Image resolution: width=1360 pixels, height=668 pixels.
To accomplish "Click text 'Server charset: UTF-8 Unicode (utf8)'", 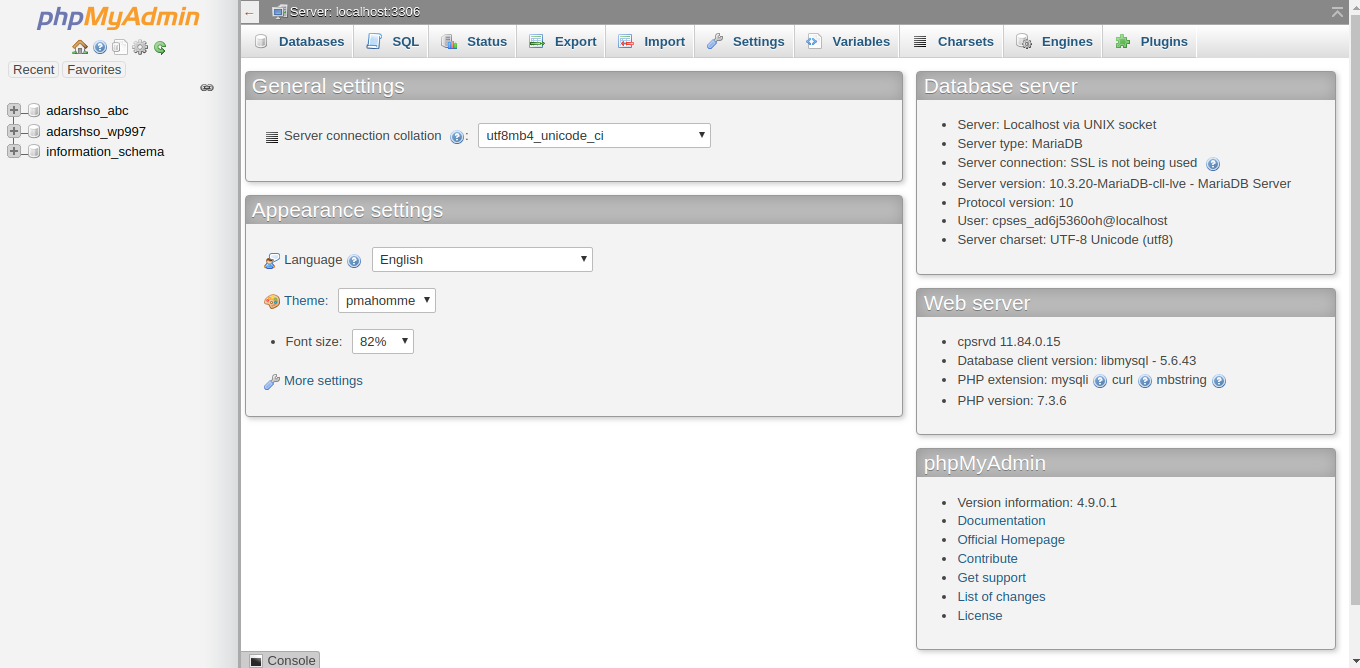I will click(x=1065, y=239).
